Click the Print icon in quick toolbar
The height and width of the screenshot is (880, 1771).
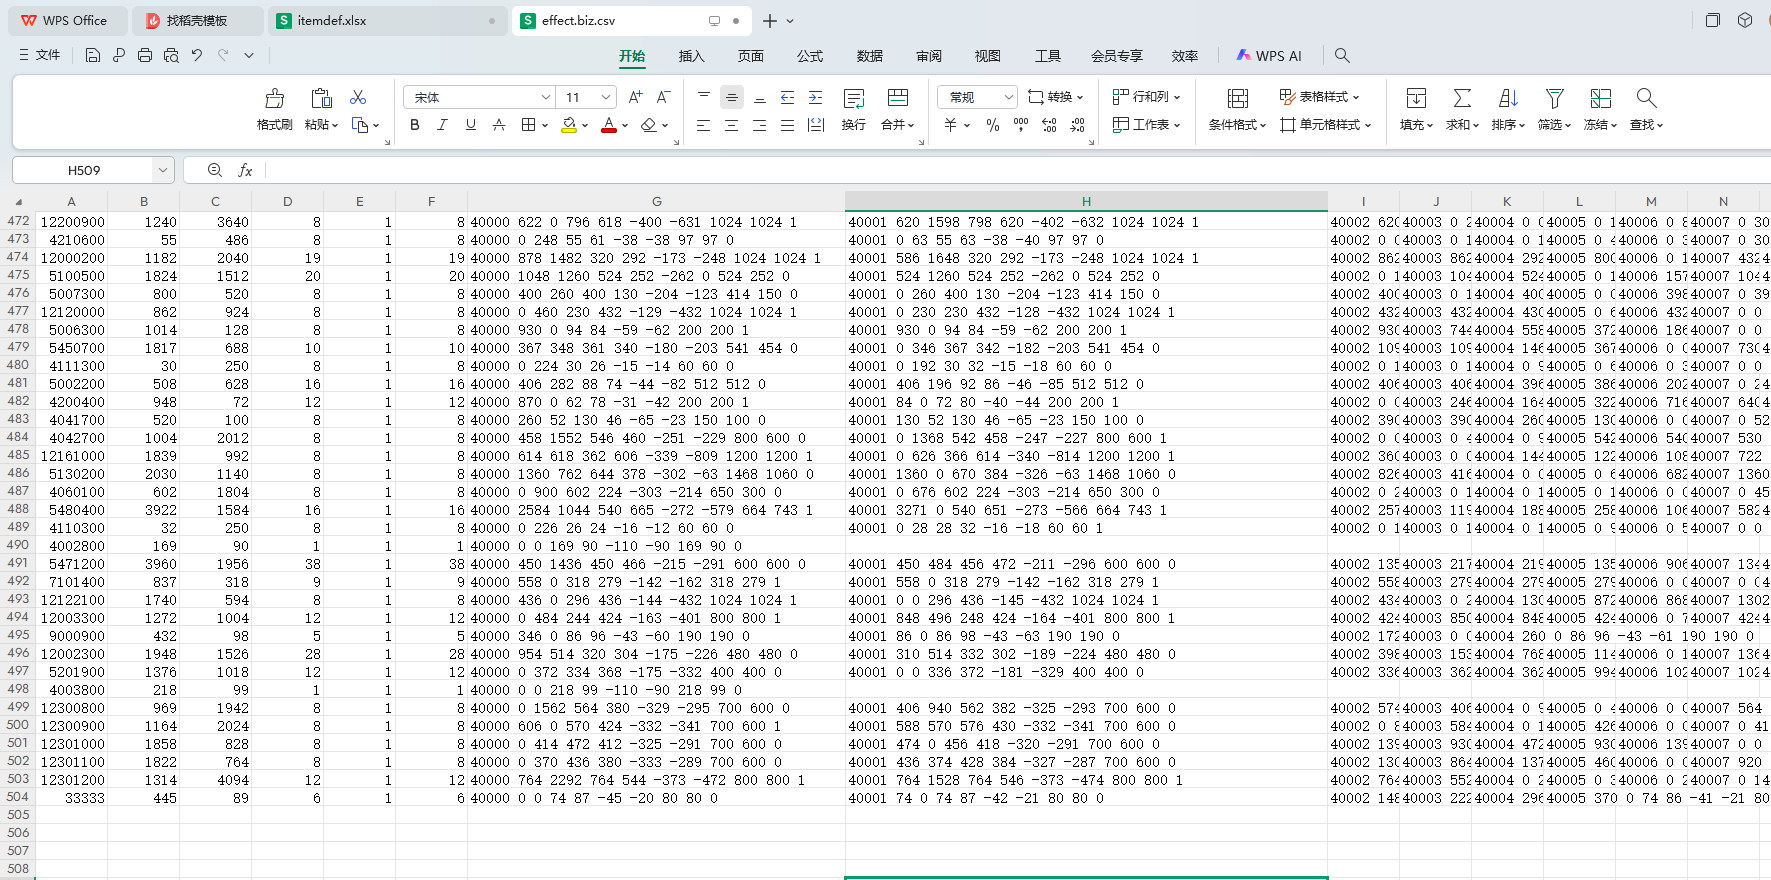tap(145, 55)
